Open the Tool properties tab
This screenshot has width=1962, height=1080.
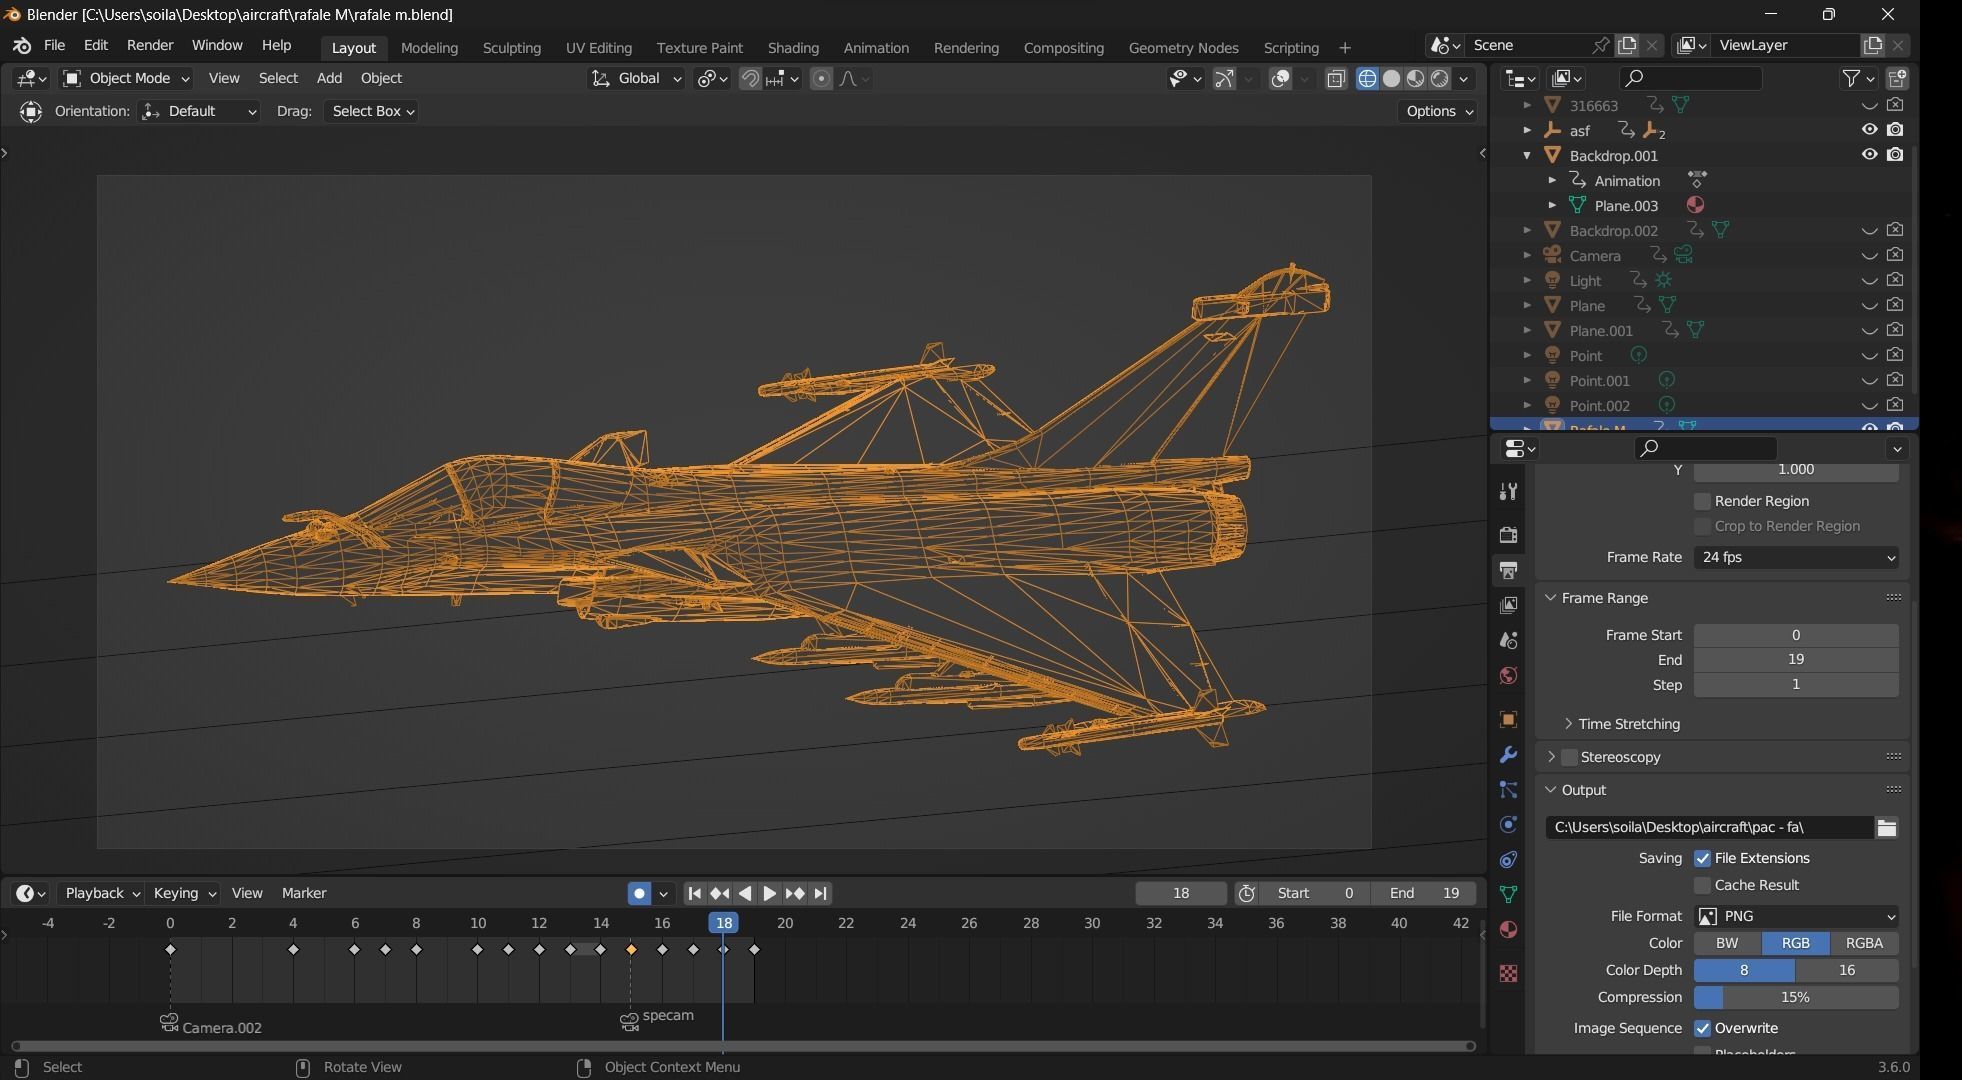(1508, 492)
